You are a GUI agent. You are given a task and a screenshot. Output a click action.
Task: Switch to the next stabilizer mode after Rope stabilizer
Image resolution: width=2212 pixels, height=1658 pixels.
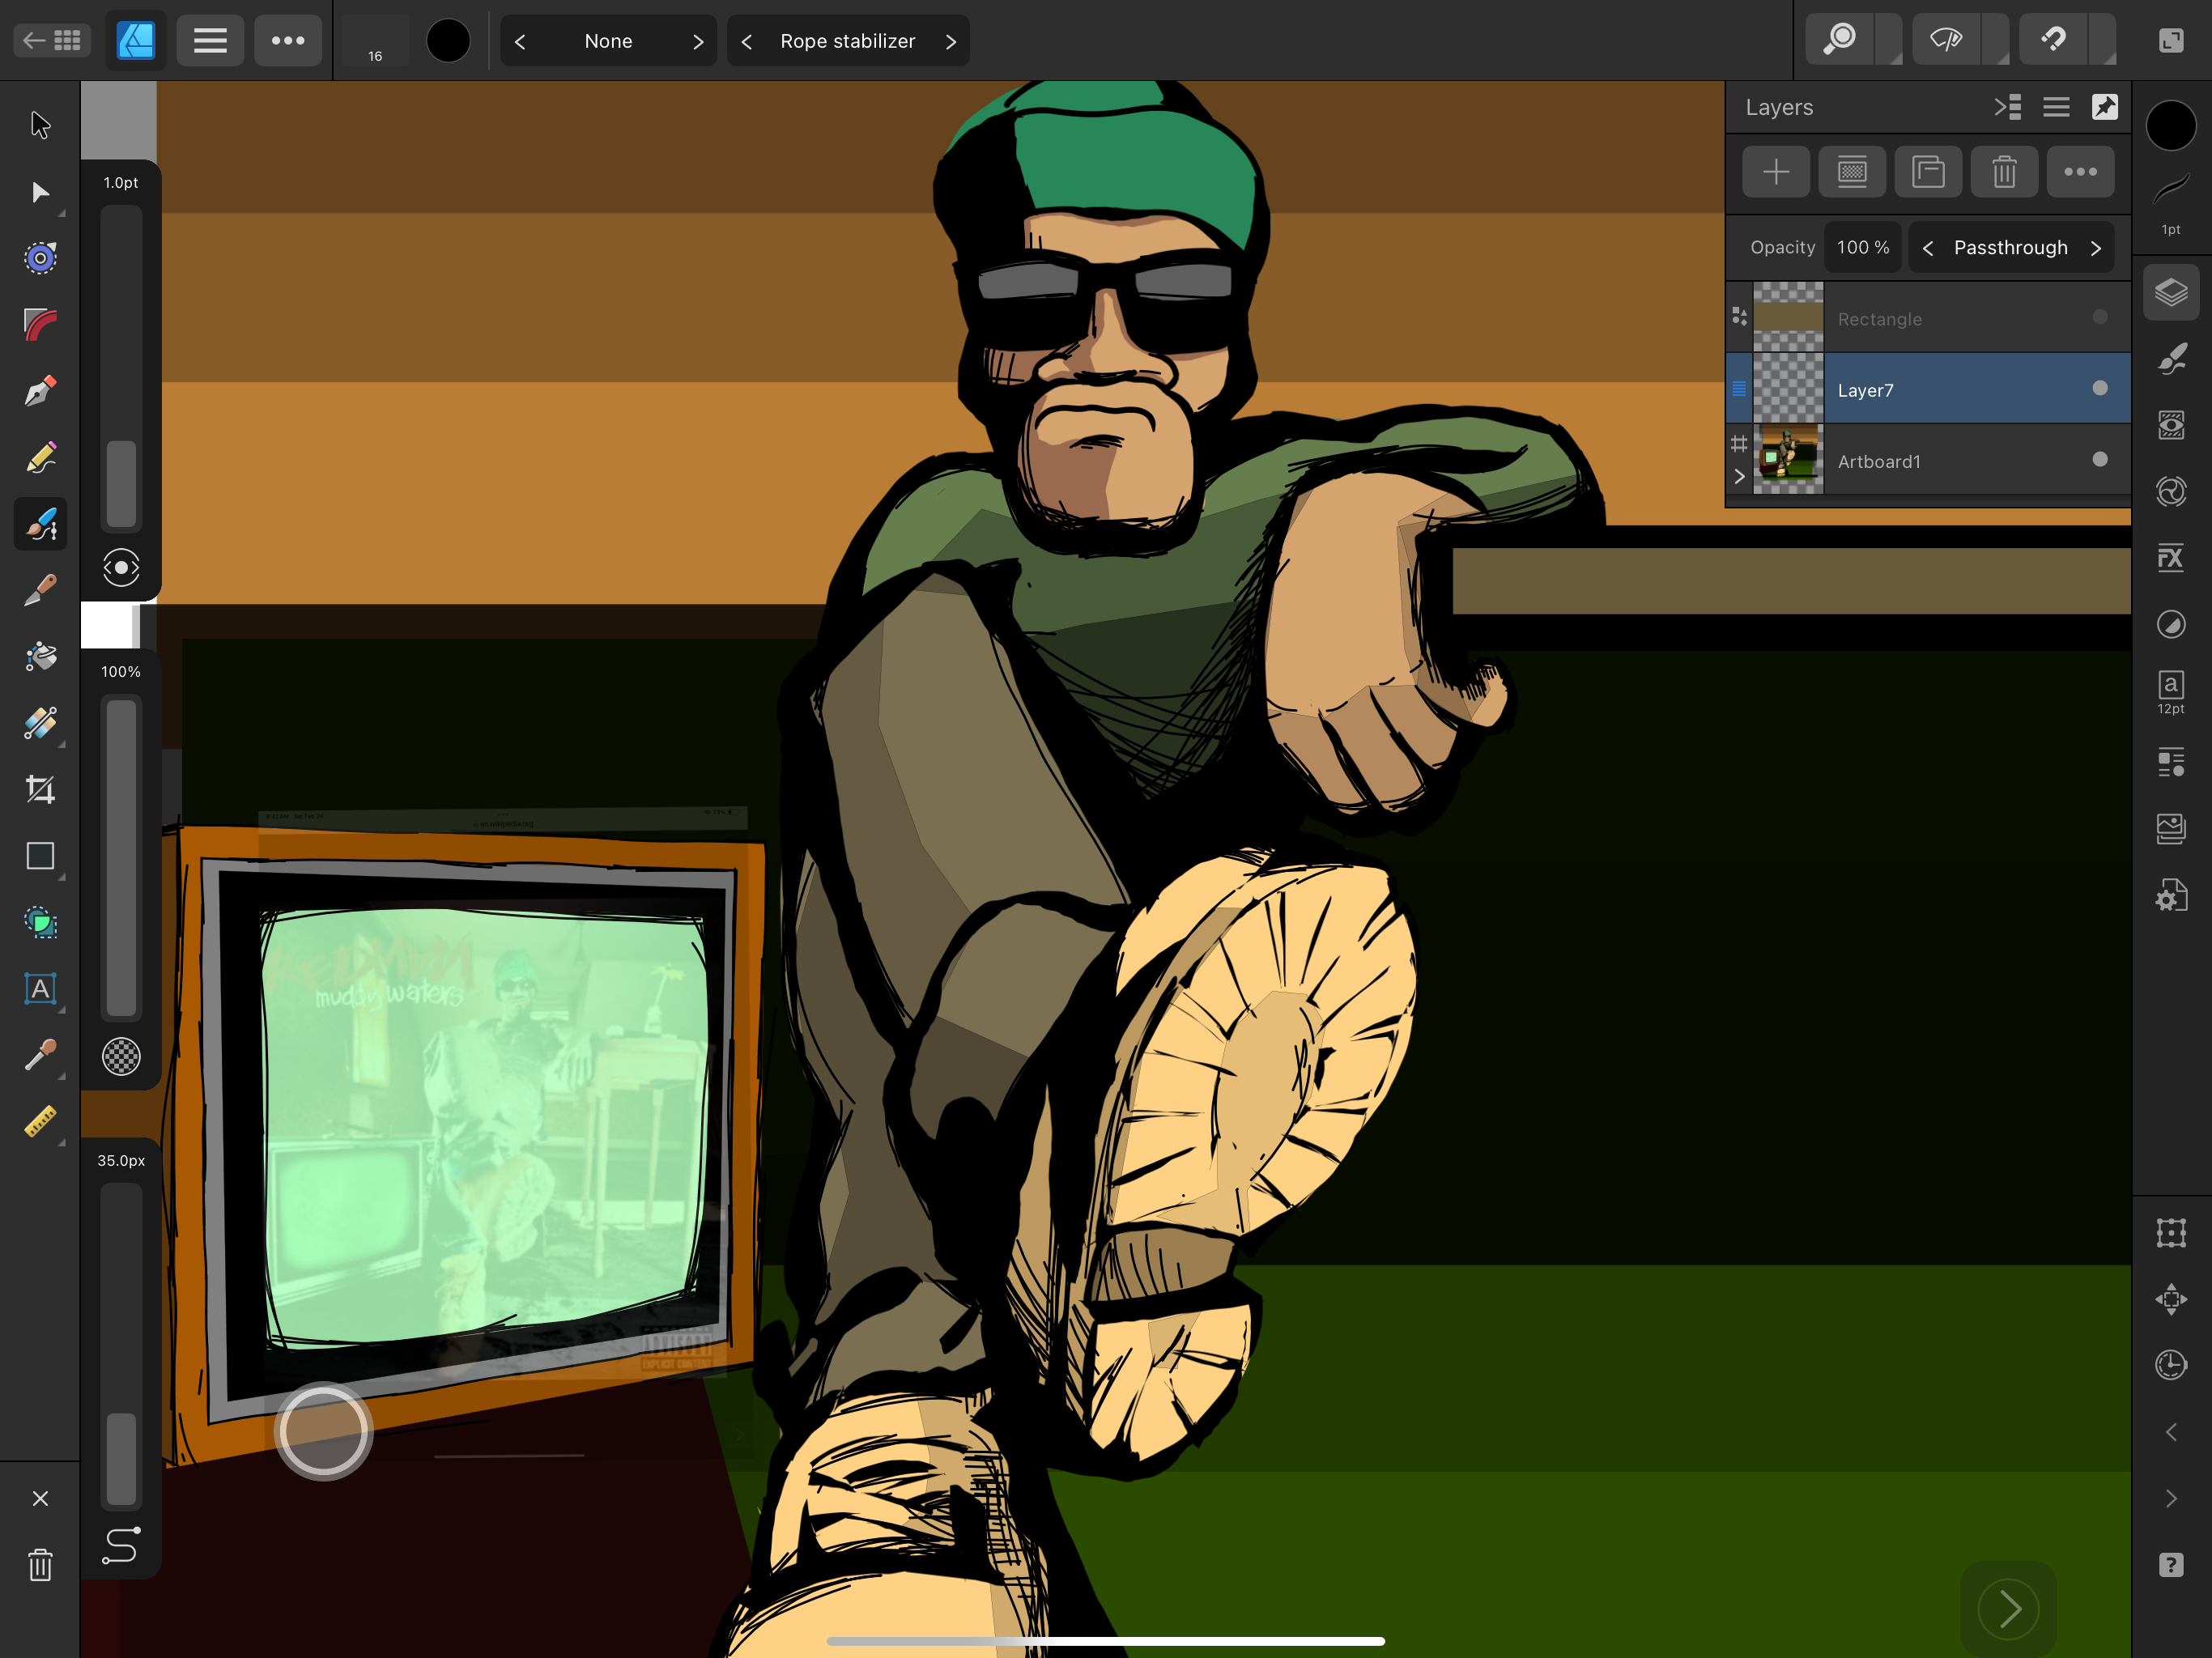point(950,41)
